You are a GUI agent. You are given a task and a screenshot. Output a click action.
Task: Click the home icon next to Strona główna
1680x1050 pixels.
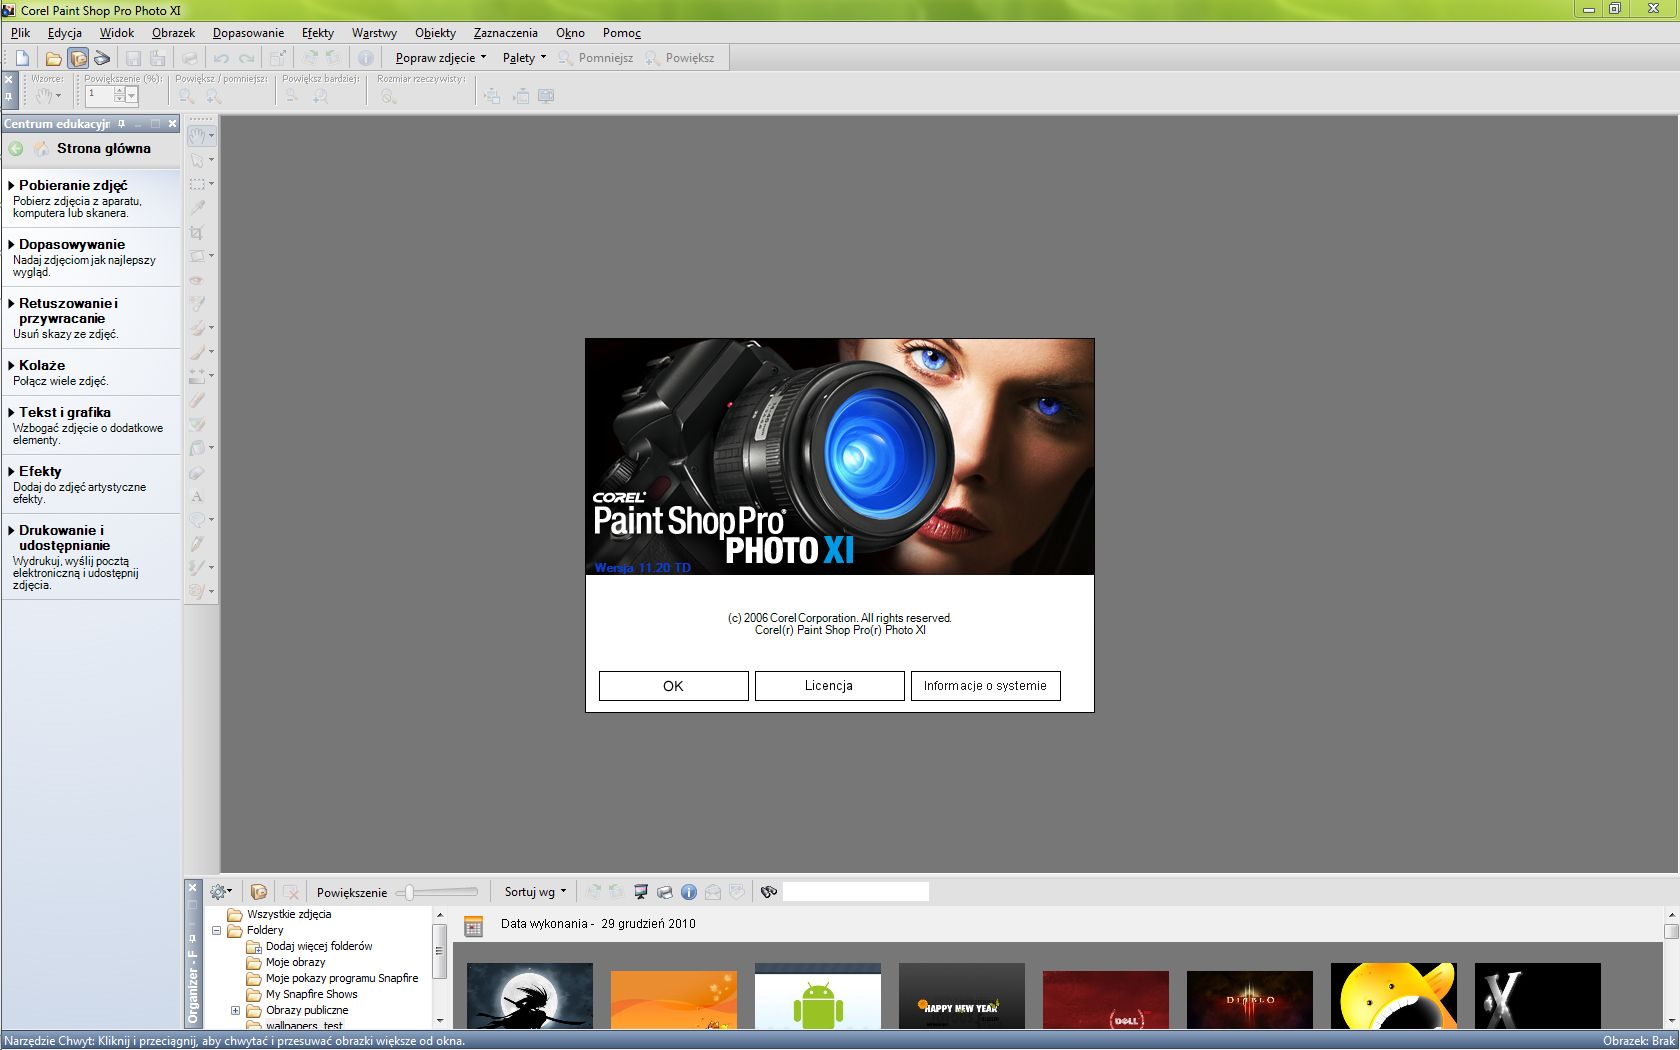point(41,149)
